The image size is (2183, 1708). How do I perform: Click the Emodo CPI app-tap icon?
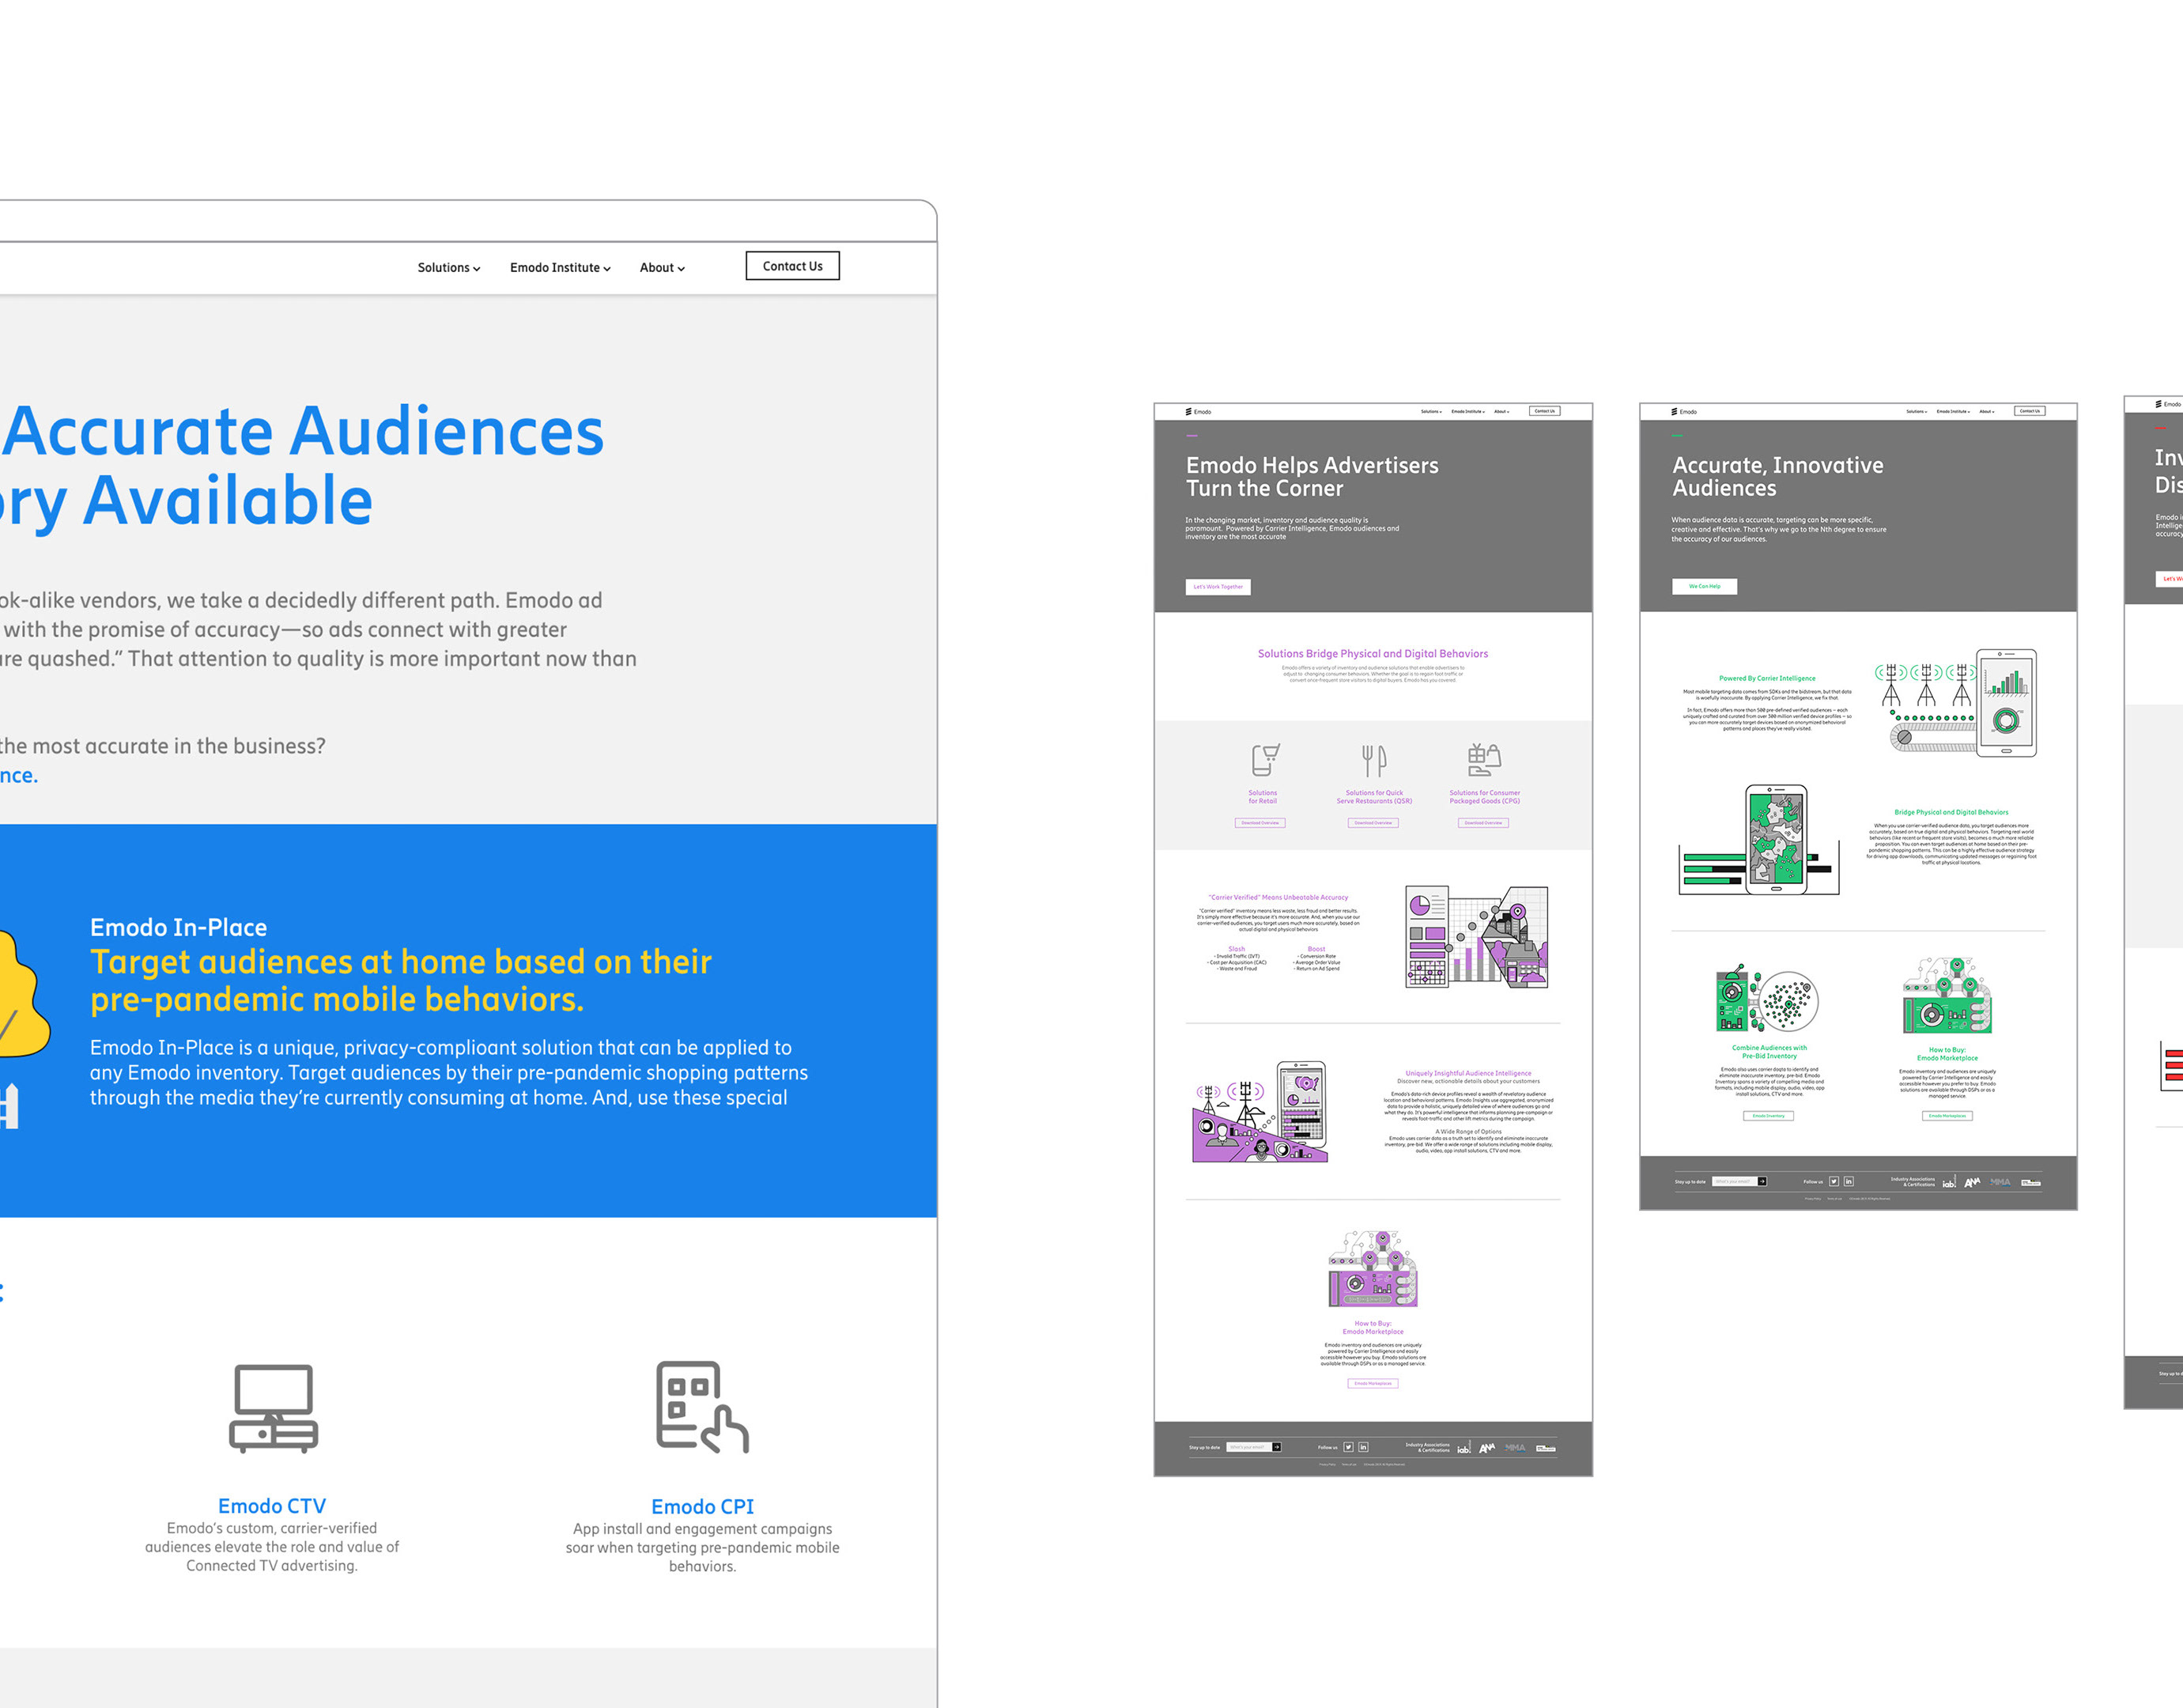[703, 1407]
